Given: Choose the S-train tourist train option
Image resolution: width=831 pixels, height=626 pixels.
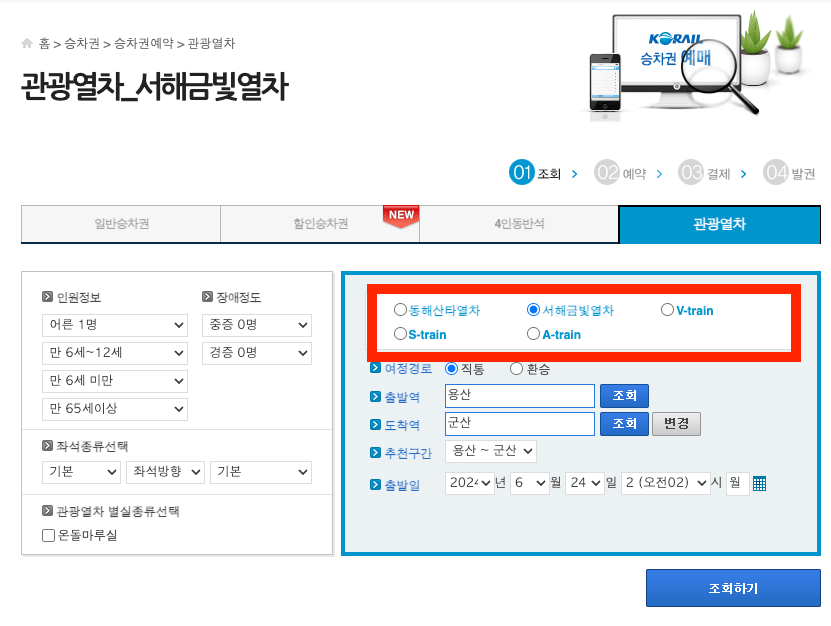Looking at the screenshot, I should (x=400, y=334).
